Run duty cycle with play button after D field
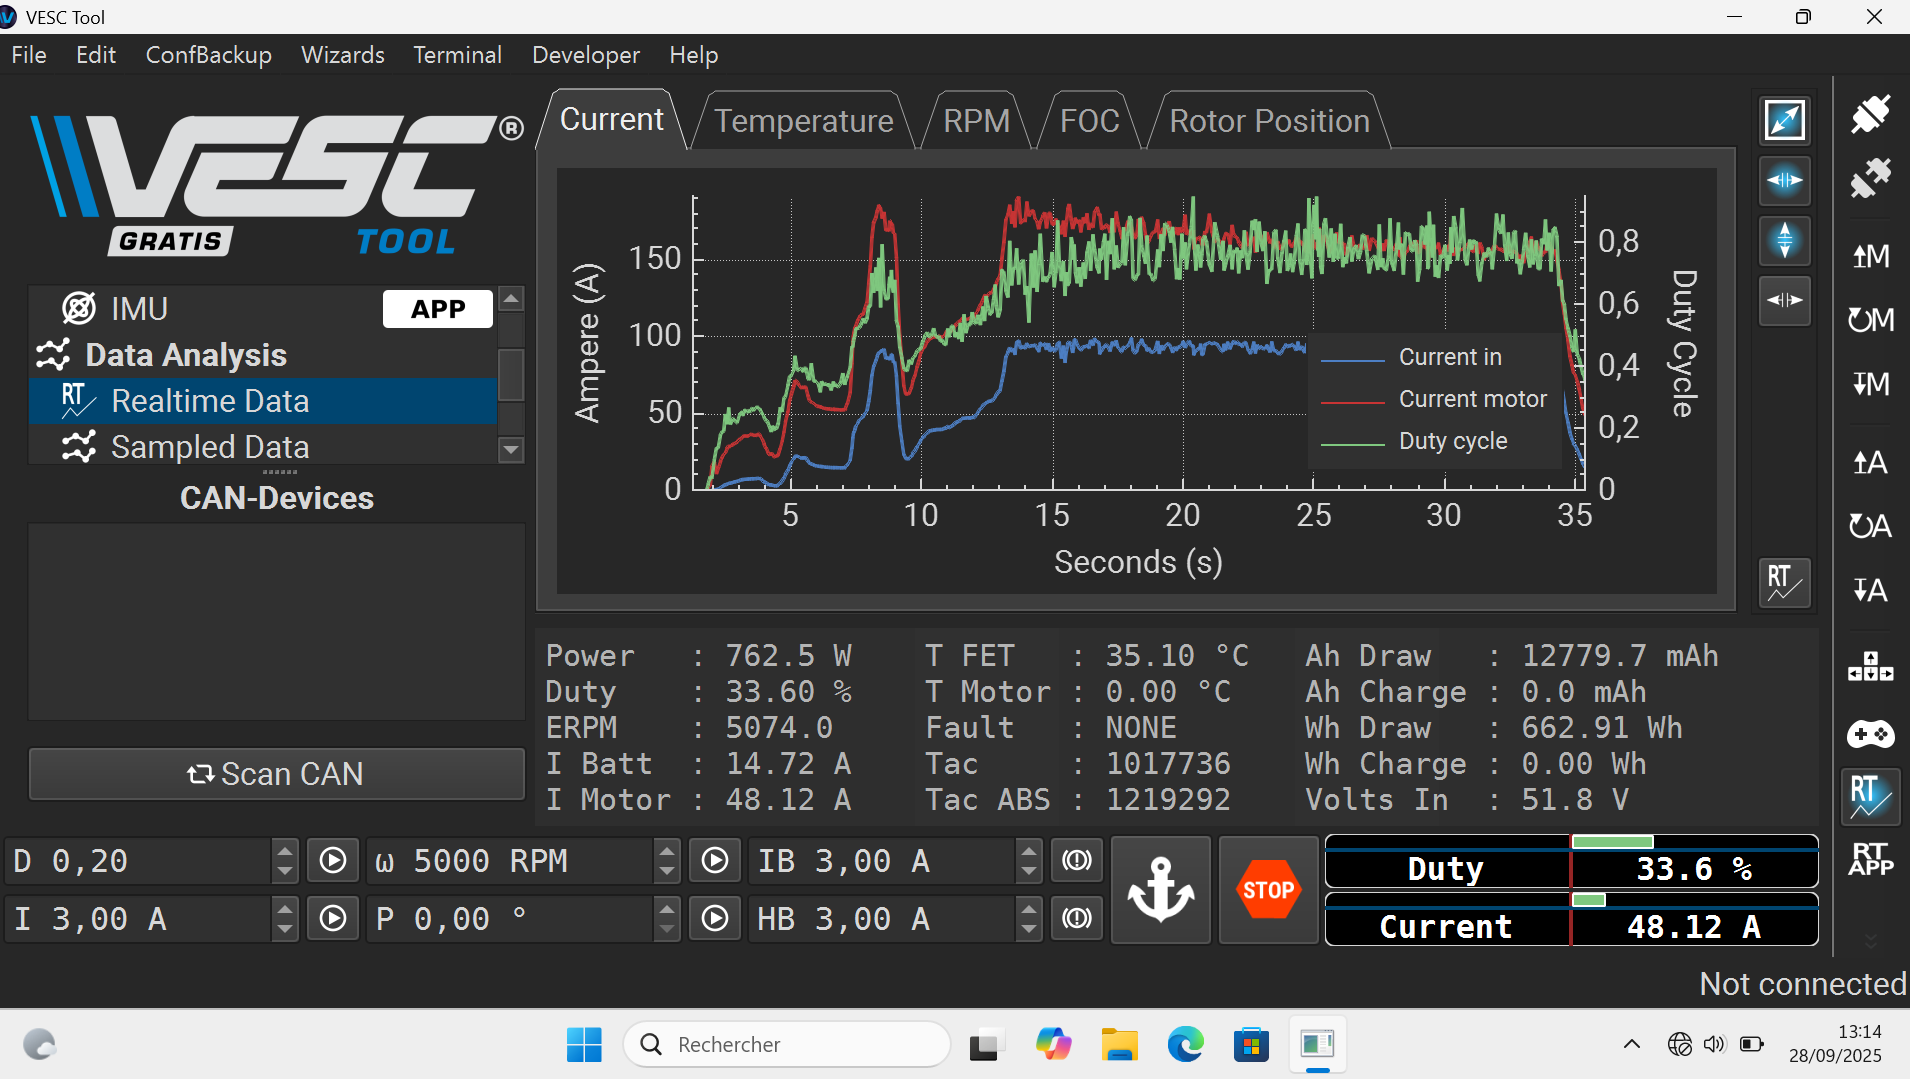The image size is (1910, 1079). click(333, 861)
